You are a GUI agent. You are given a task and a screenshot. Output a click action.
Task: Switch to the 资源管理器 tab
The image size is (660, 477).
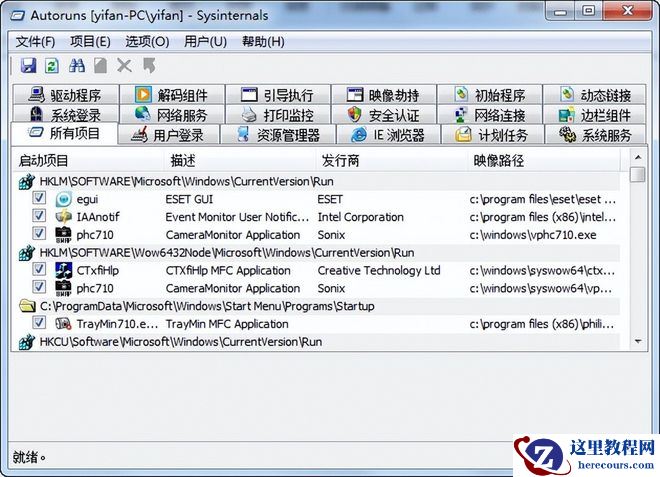[278, 135]
